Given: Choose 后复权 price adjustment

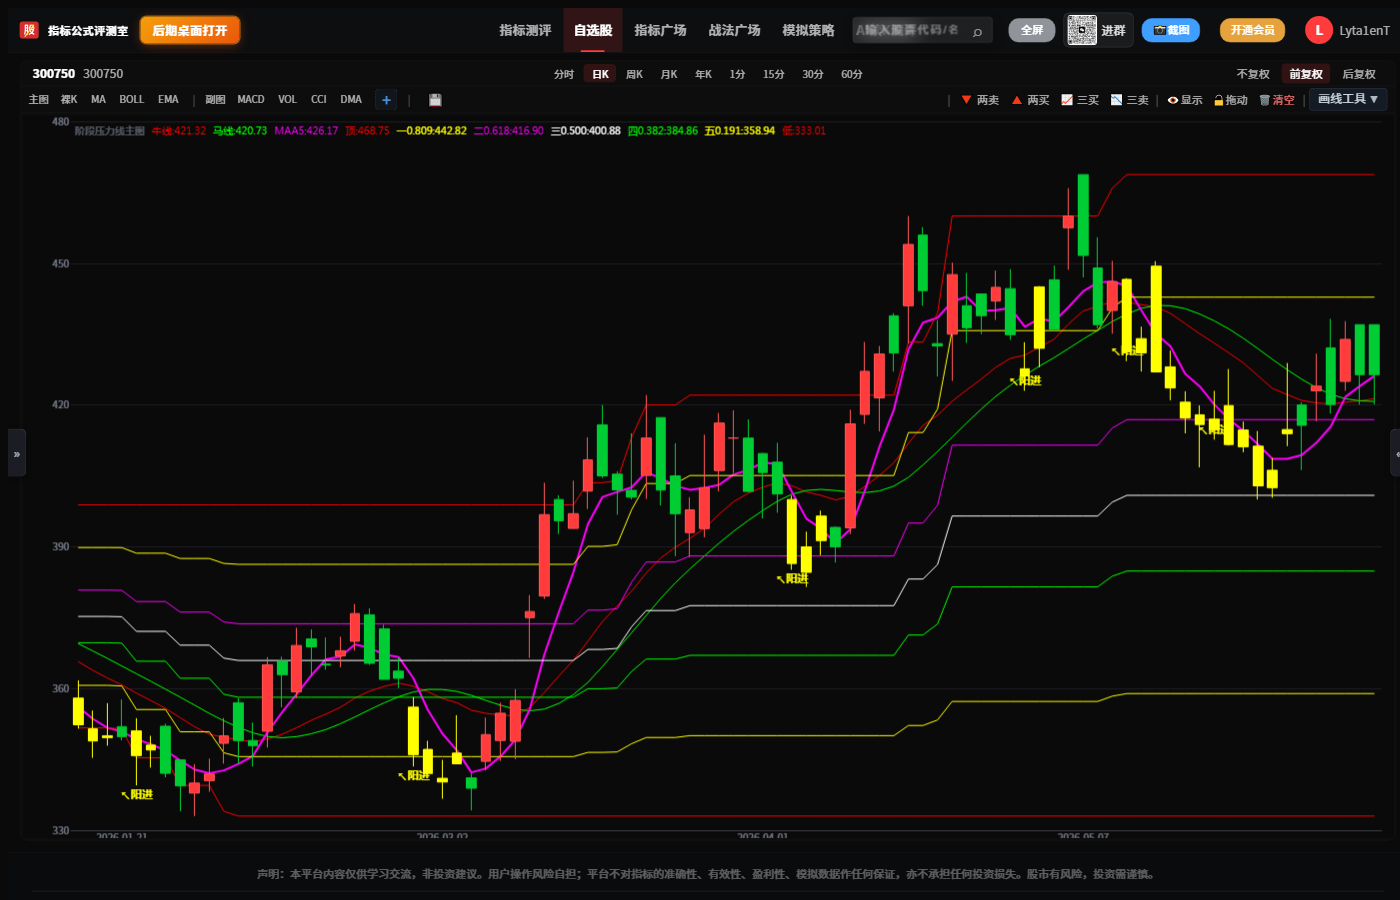Looking at the screenshot, I should pyautogui.click(x=1359, y=74).
